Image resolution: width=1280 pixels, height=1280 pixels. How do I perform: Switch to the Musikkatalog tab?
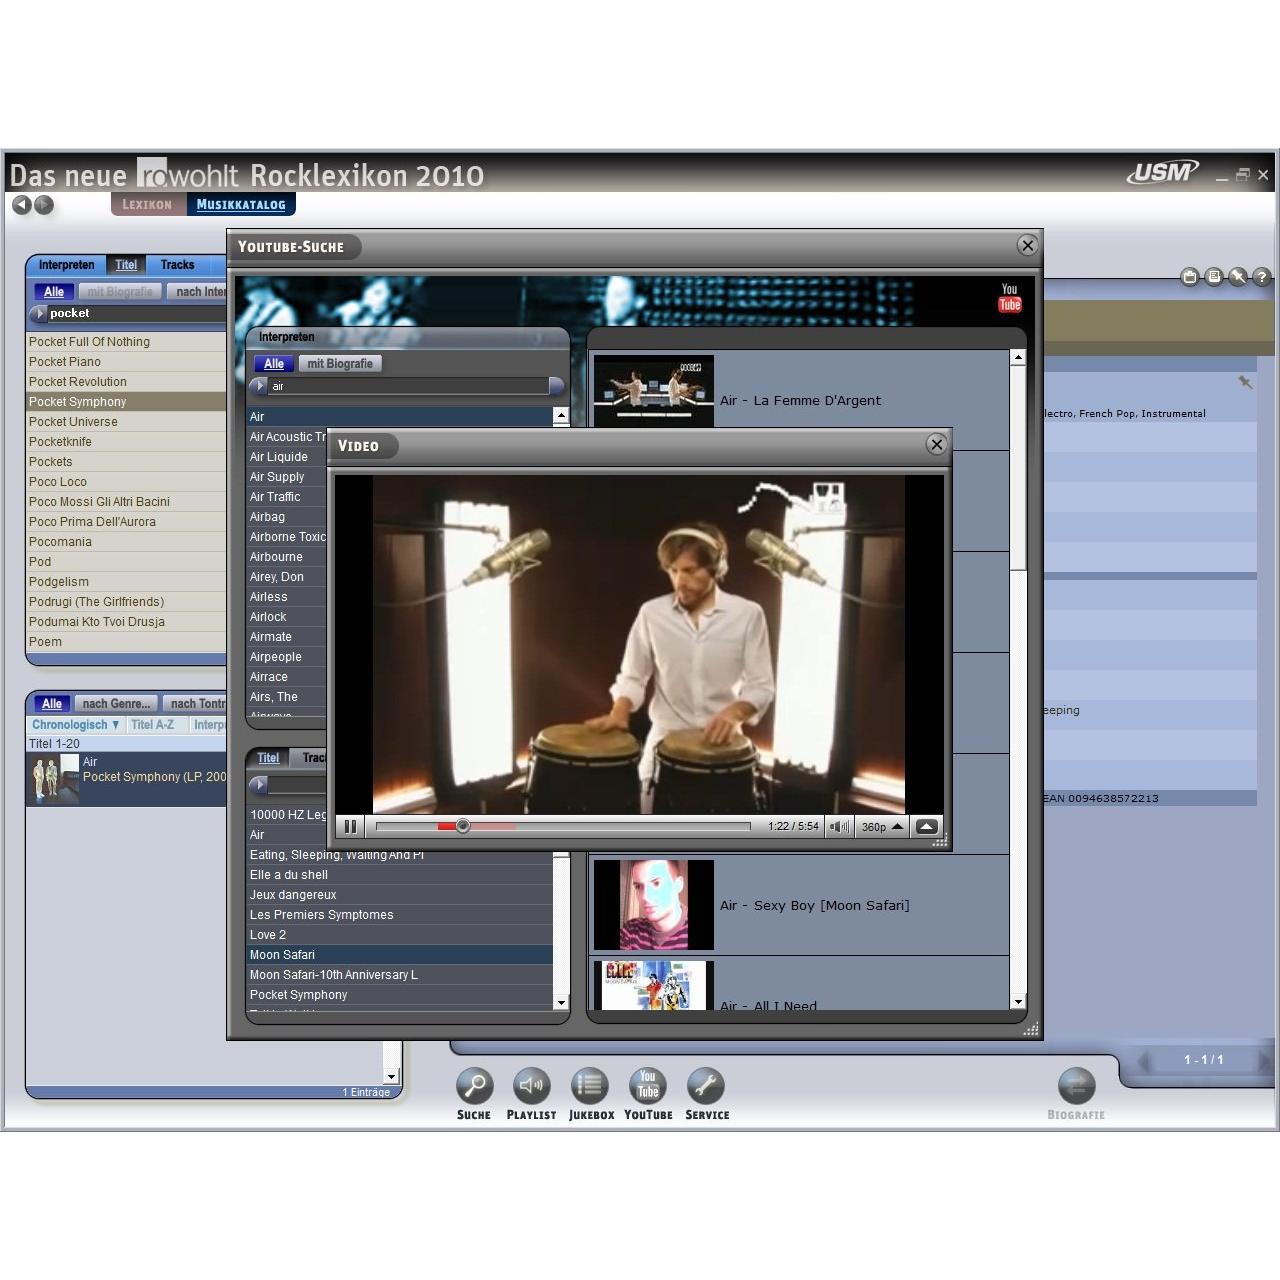click(241, 204)
